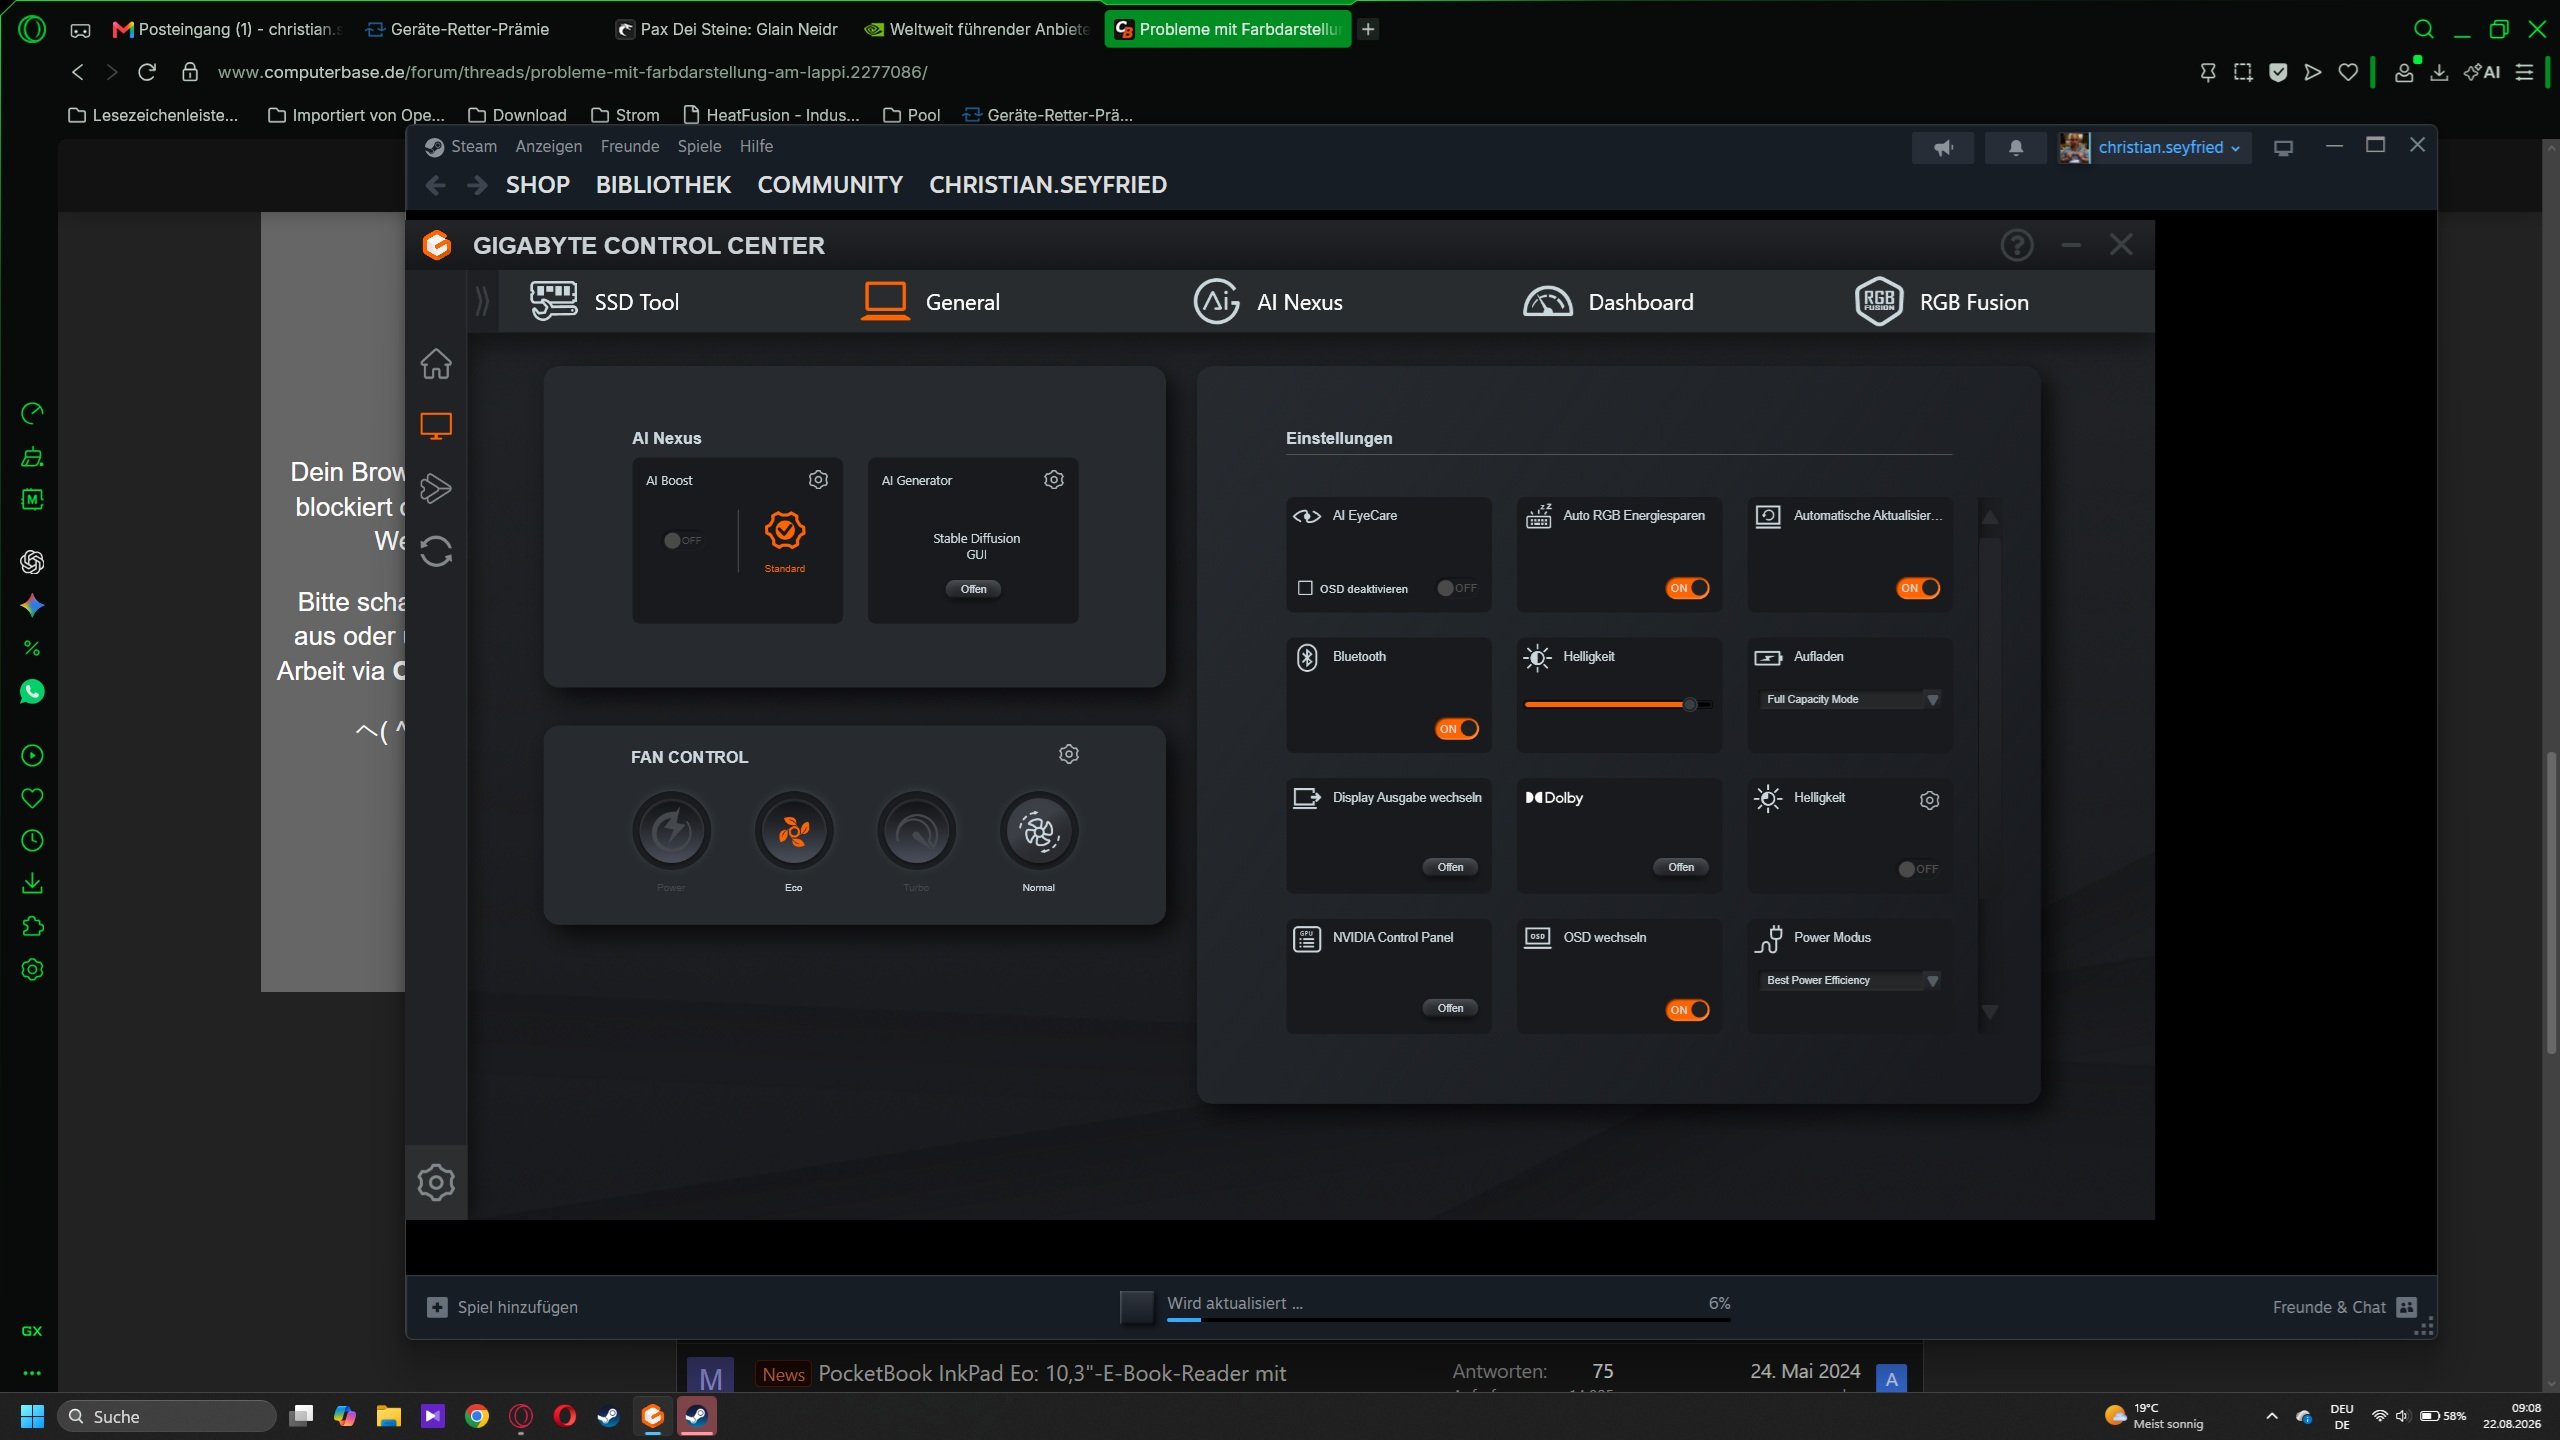Click the scroll-down arrow in Einstellungen

click(x=1990, y=1012)
